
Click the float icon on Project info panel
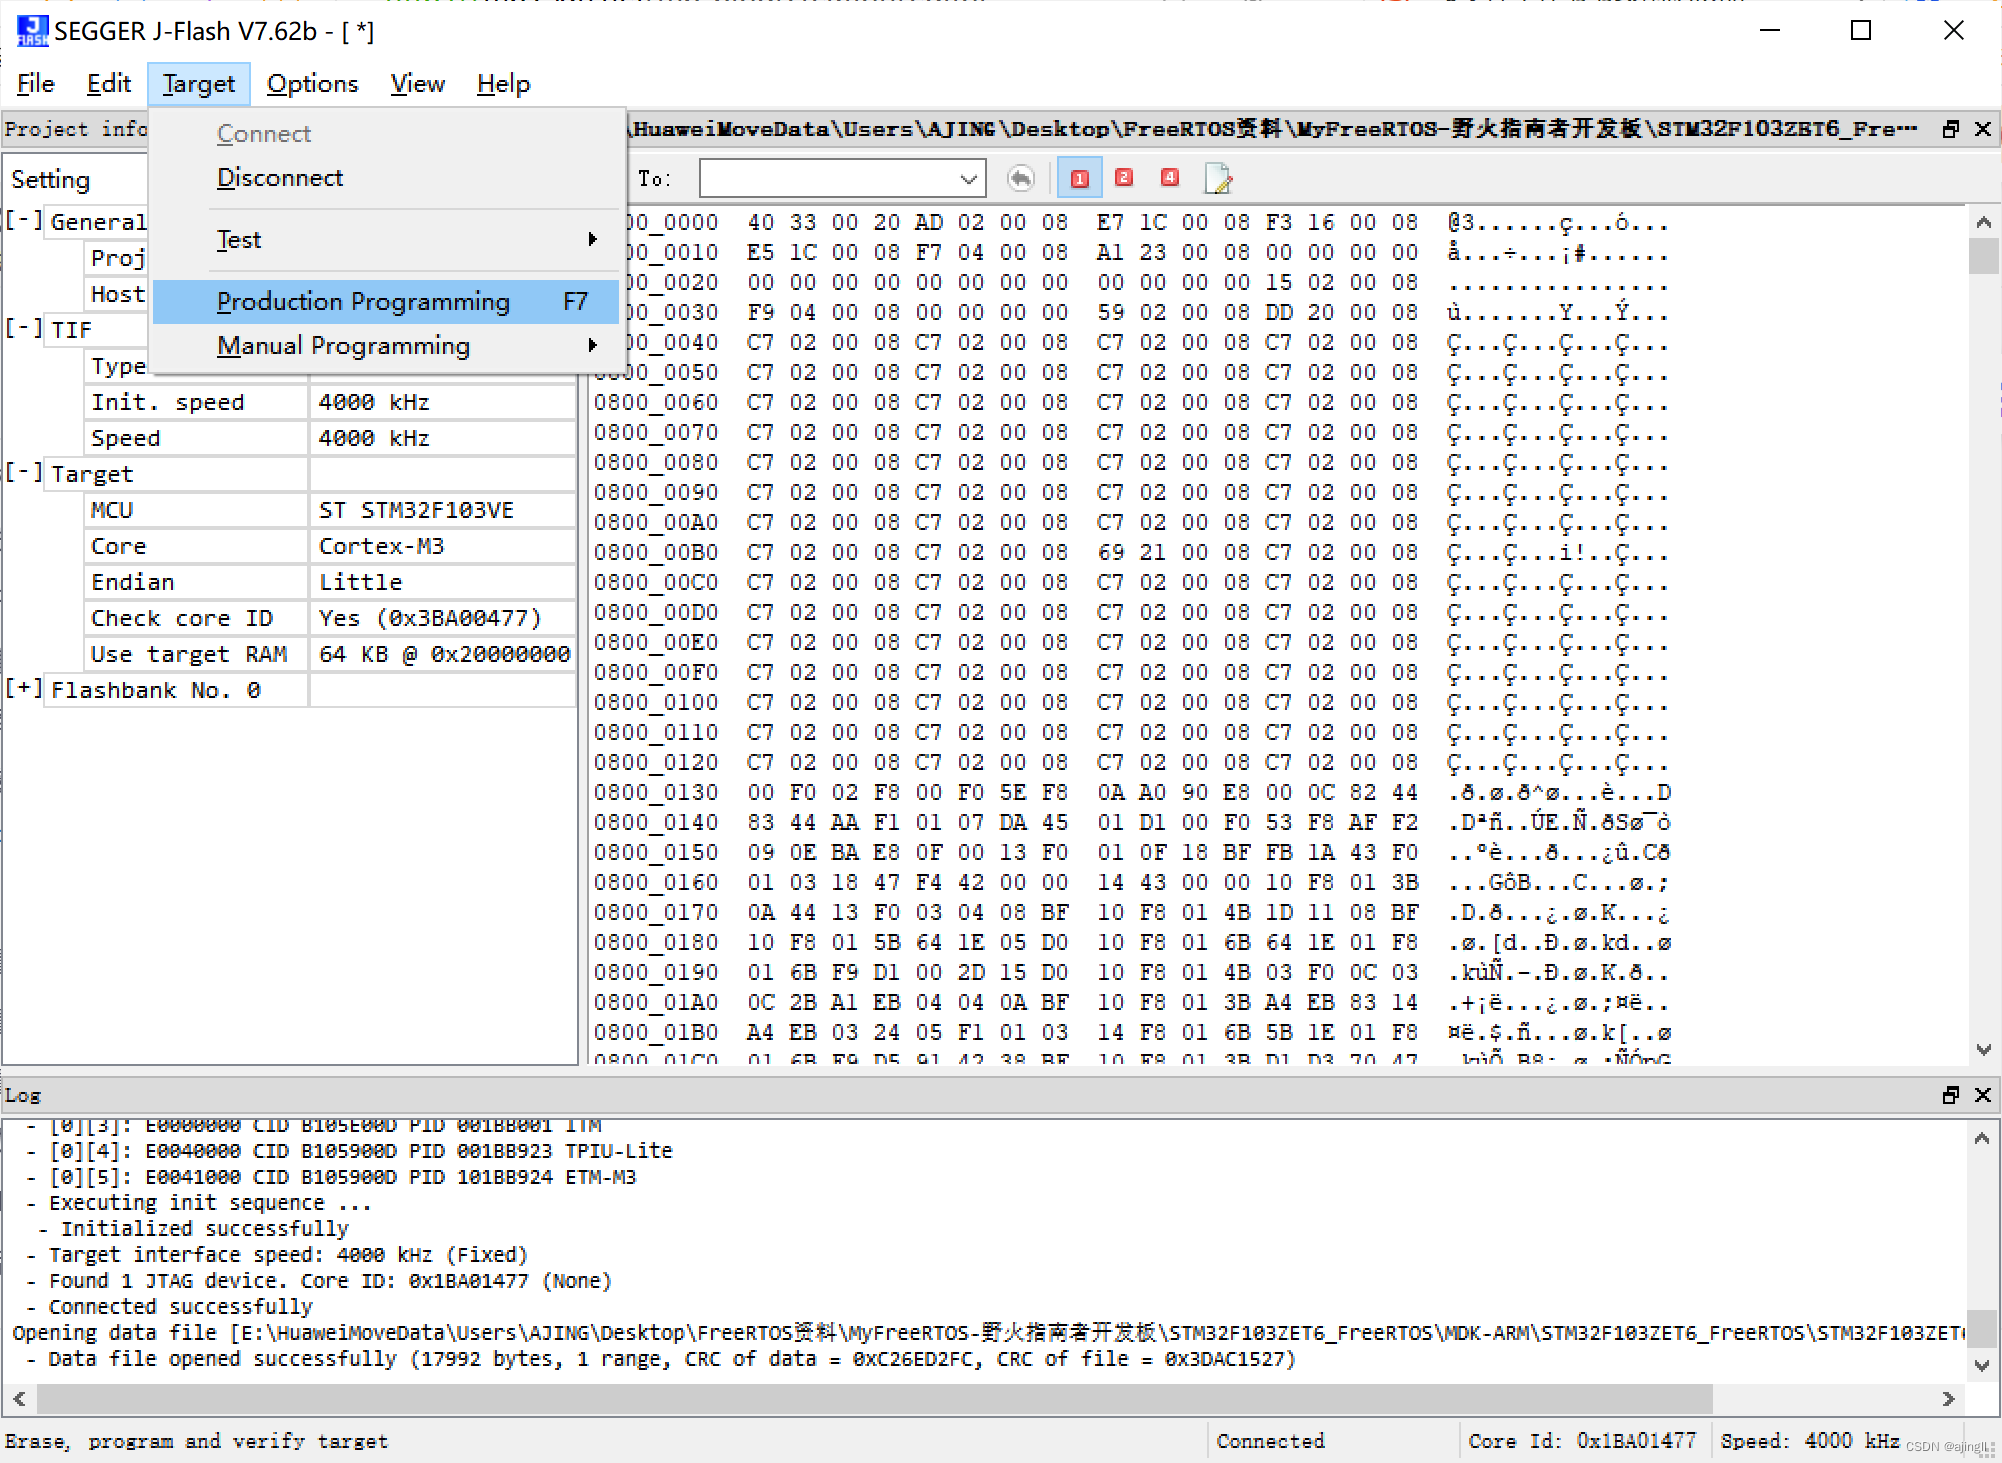click(x=1949, y=128)
